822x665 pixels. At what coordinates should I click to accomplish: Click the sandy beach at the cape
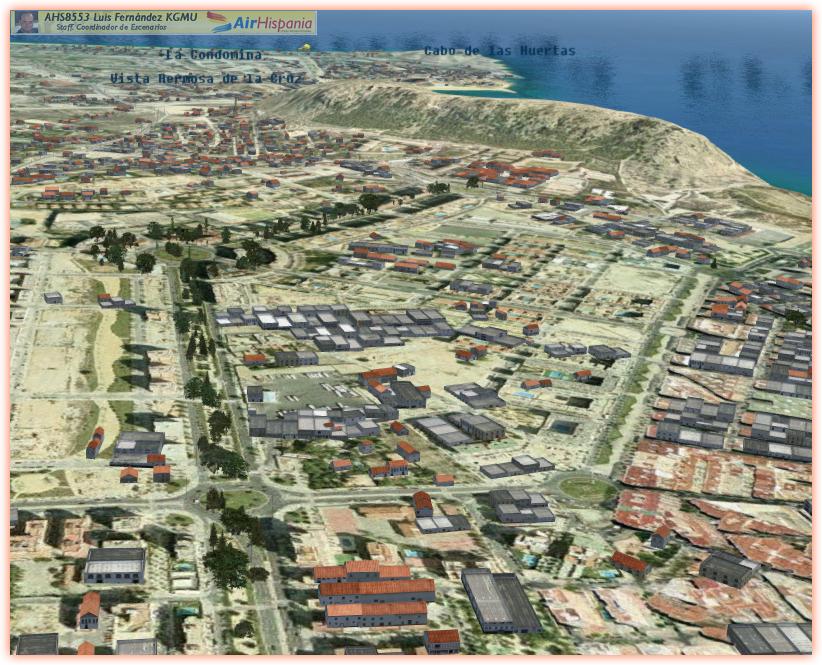coord(470,89)
